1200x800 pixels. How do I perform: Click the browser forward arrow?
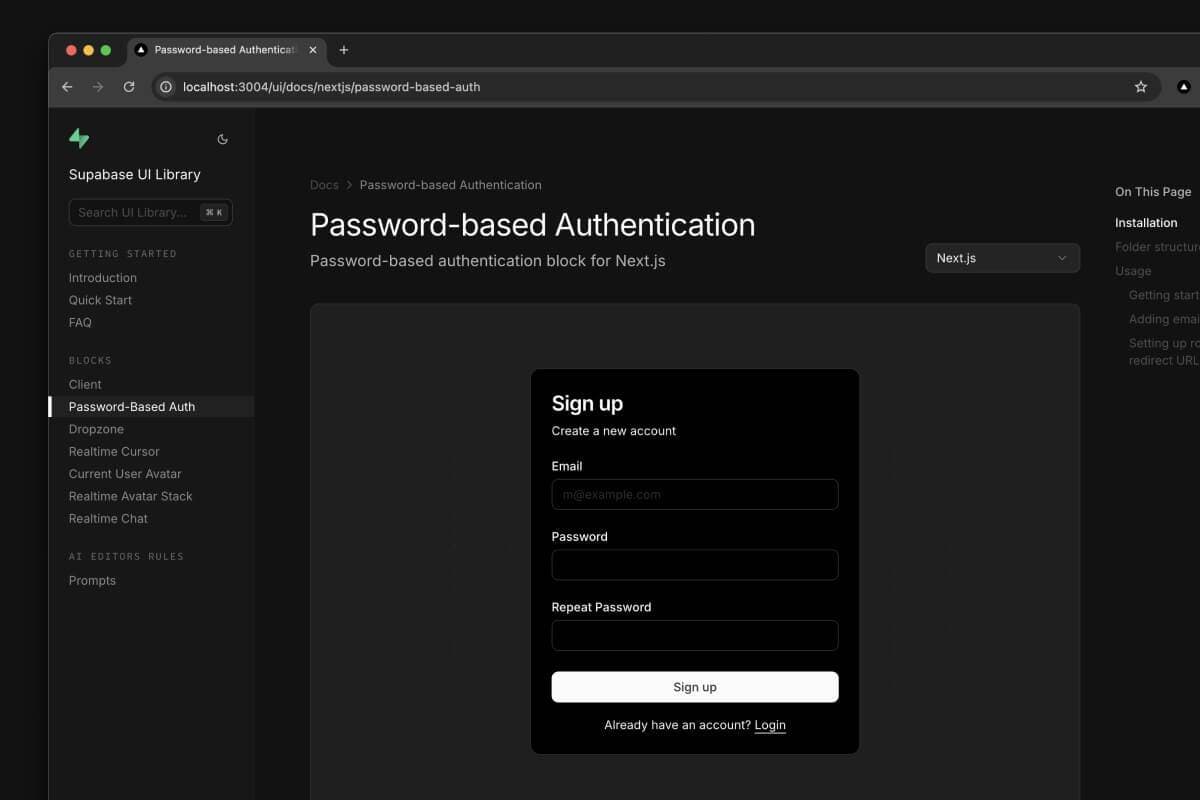97,87
